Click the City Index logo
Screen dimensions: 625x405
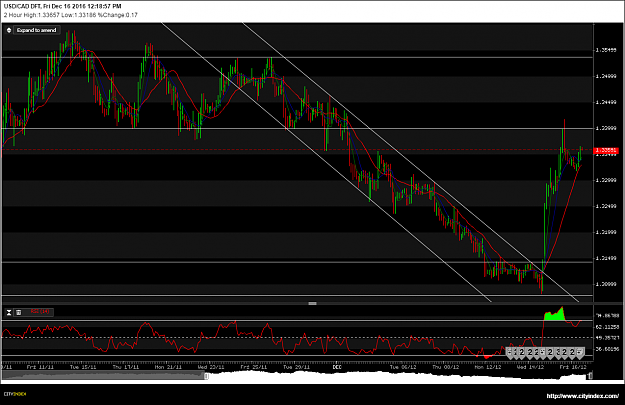[x=15, y=394]
